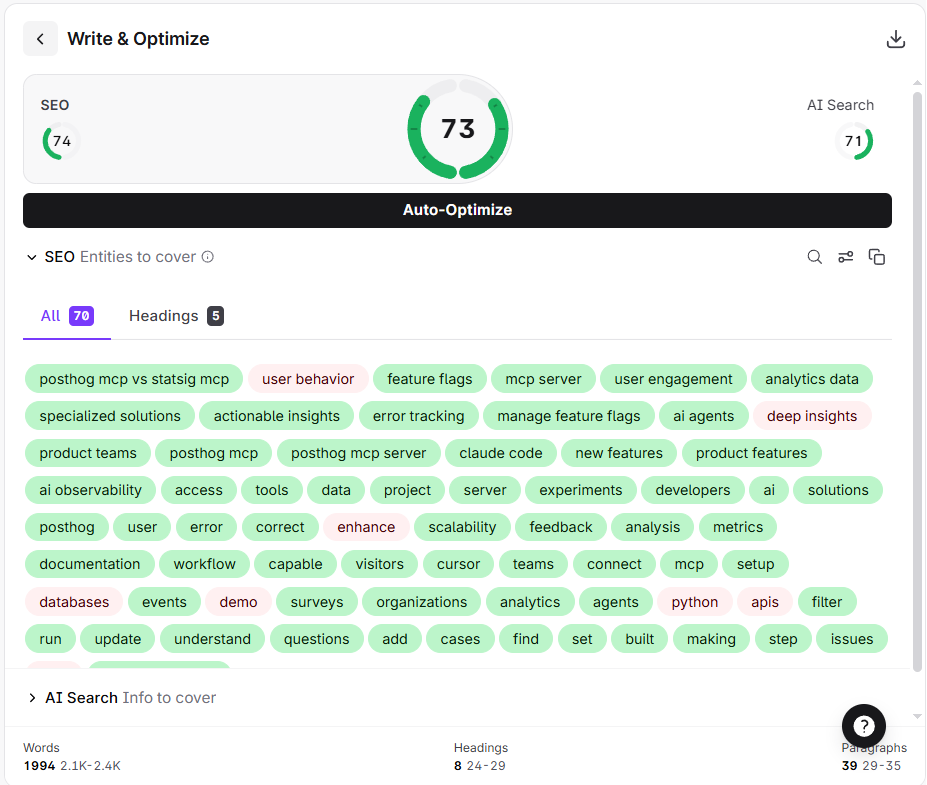Click the 'understand' chip
Screen dimensions: 927x785
click(x=212, y=639)
